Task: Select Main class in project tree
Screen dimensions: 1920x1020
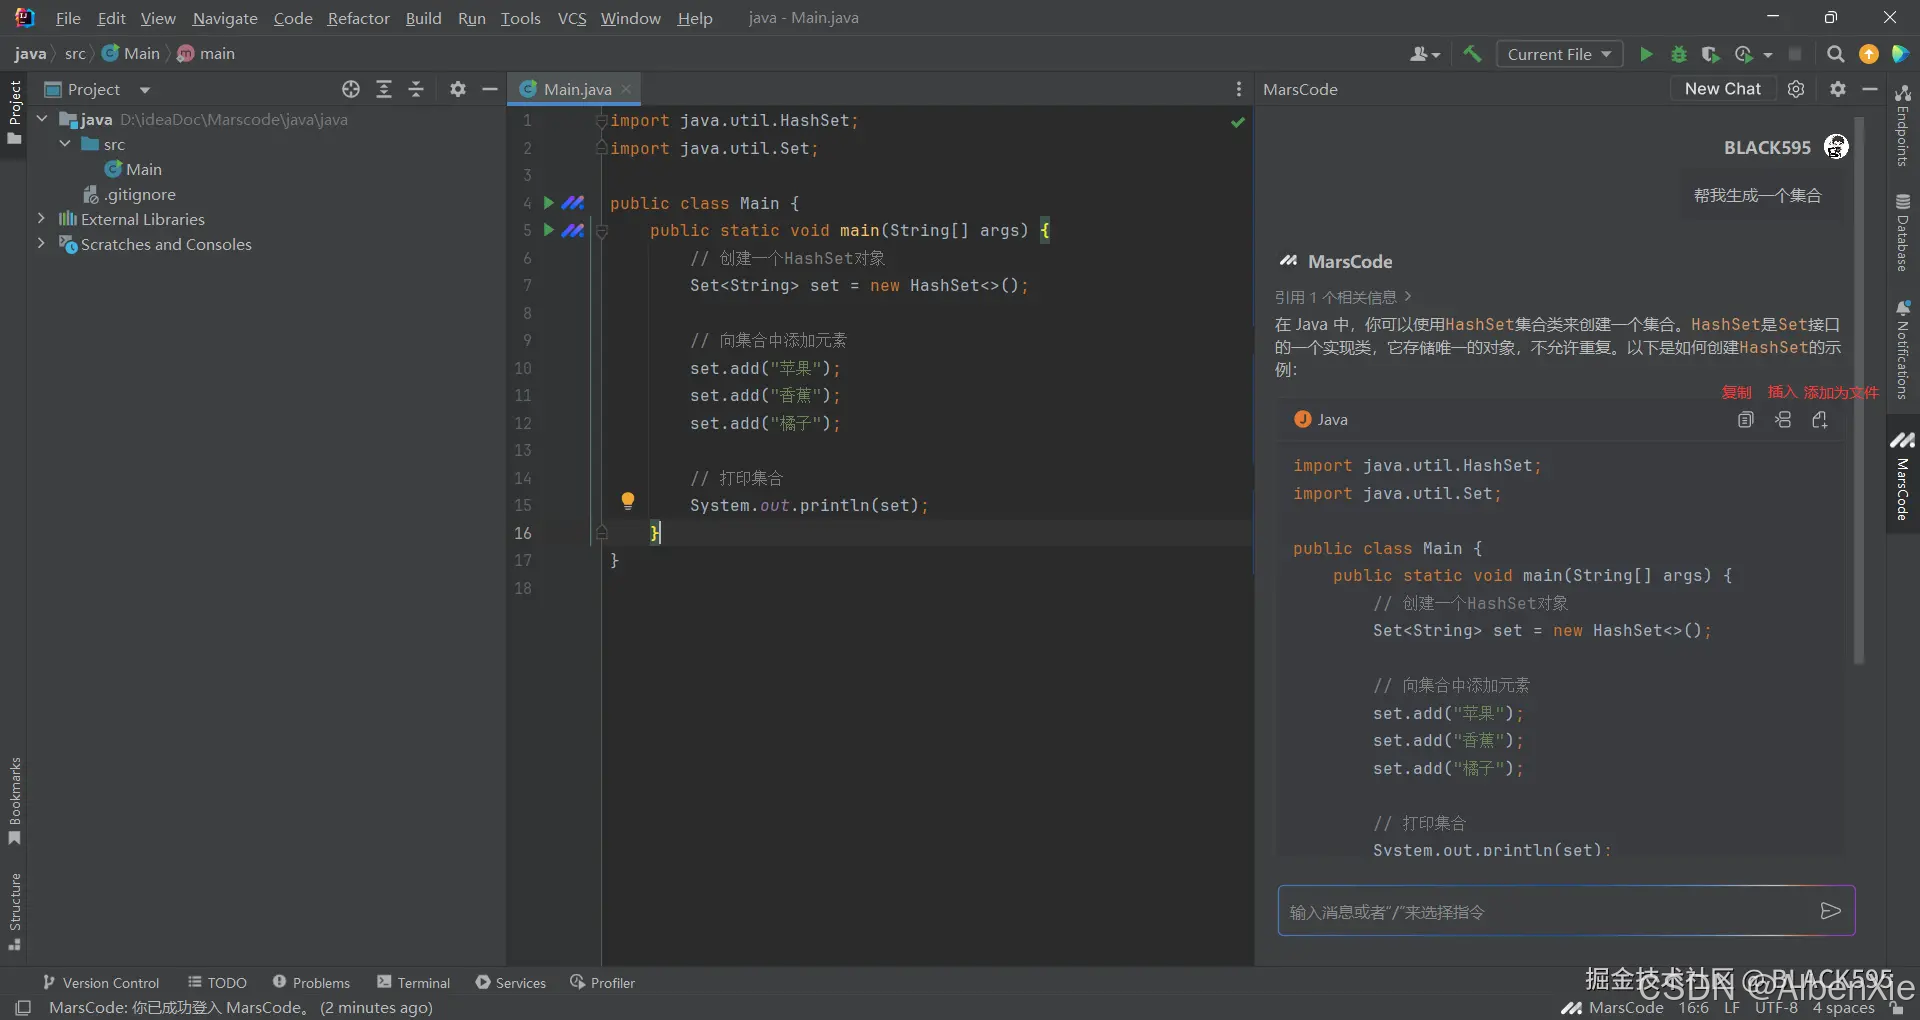Action: 133,169
